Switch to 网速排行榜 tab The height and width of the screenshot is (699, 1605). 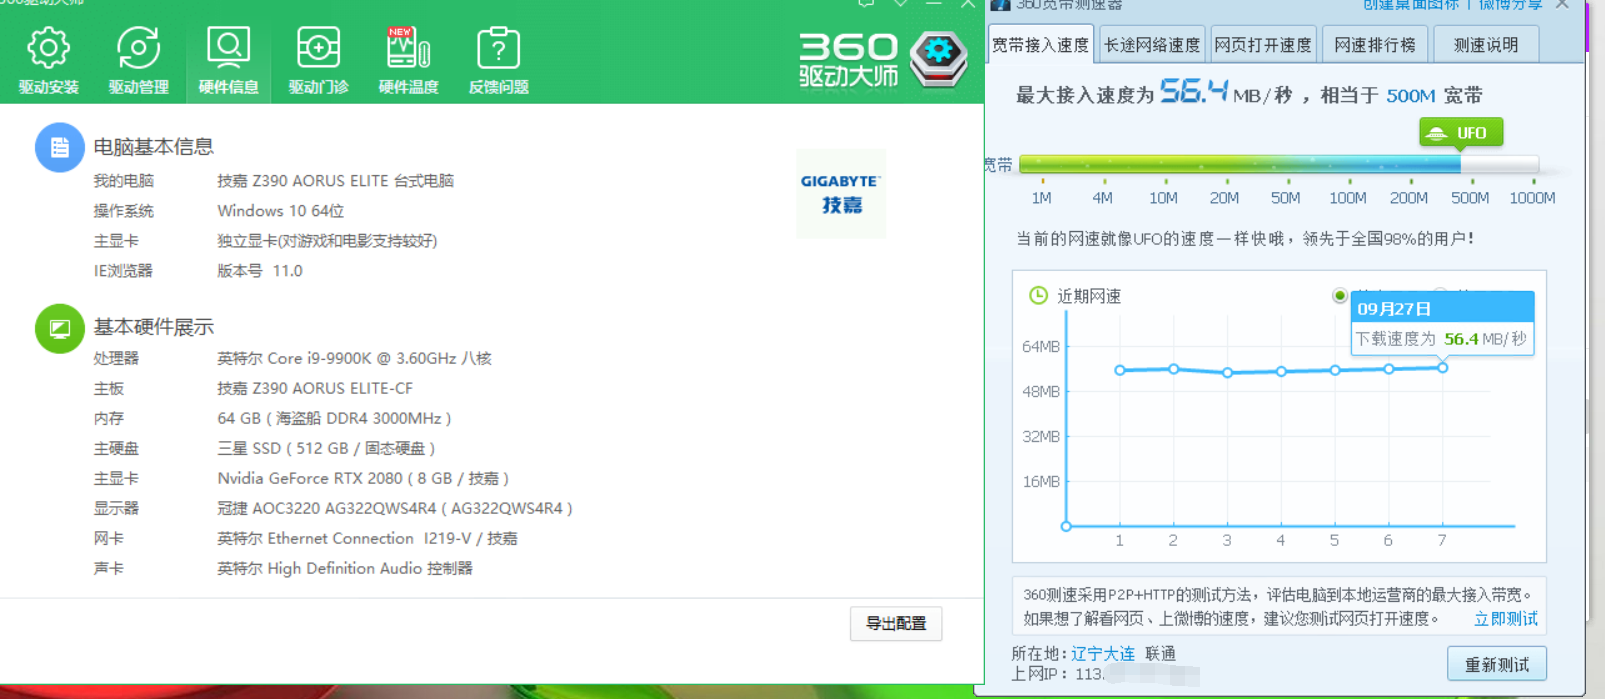[x=1375, y=45]
